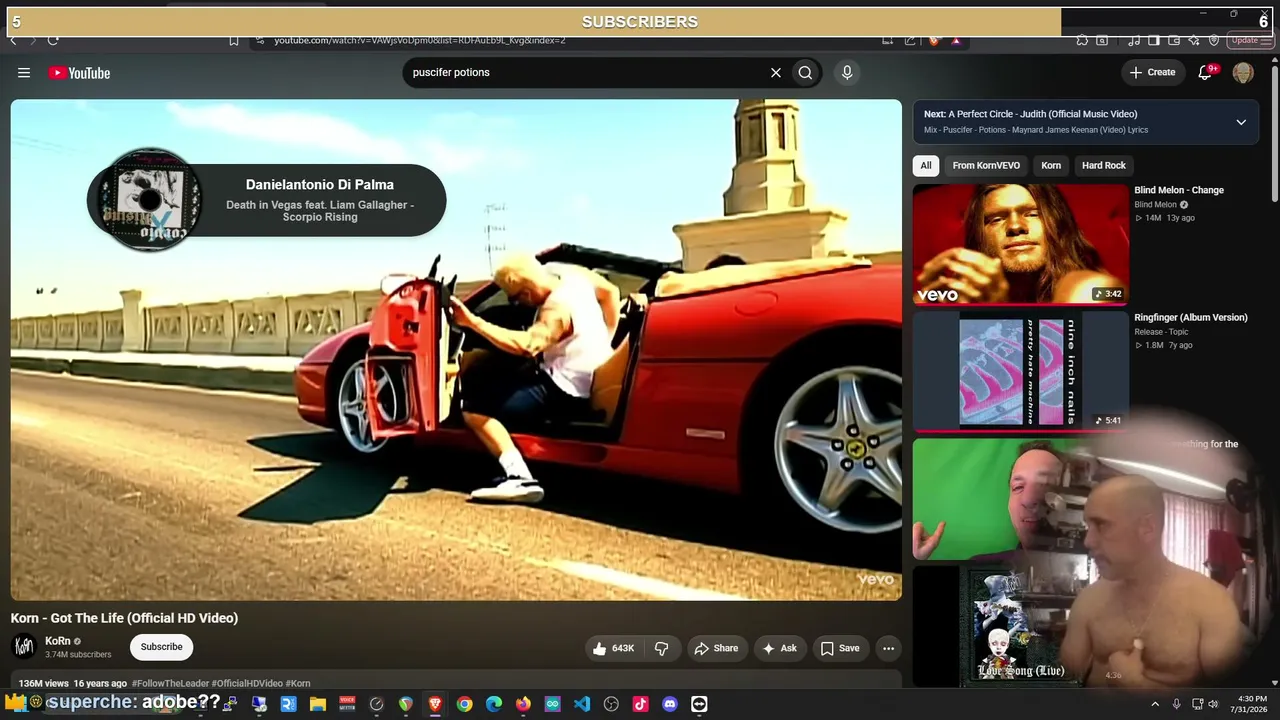Share the video
The width and height of the screenshot is (1280, 720).
(716, 648)
